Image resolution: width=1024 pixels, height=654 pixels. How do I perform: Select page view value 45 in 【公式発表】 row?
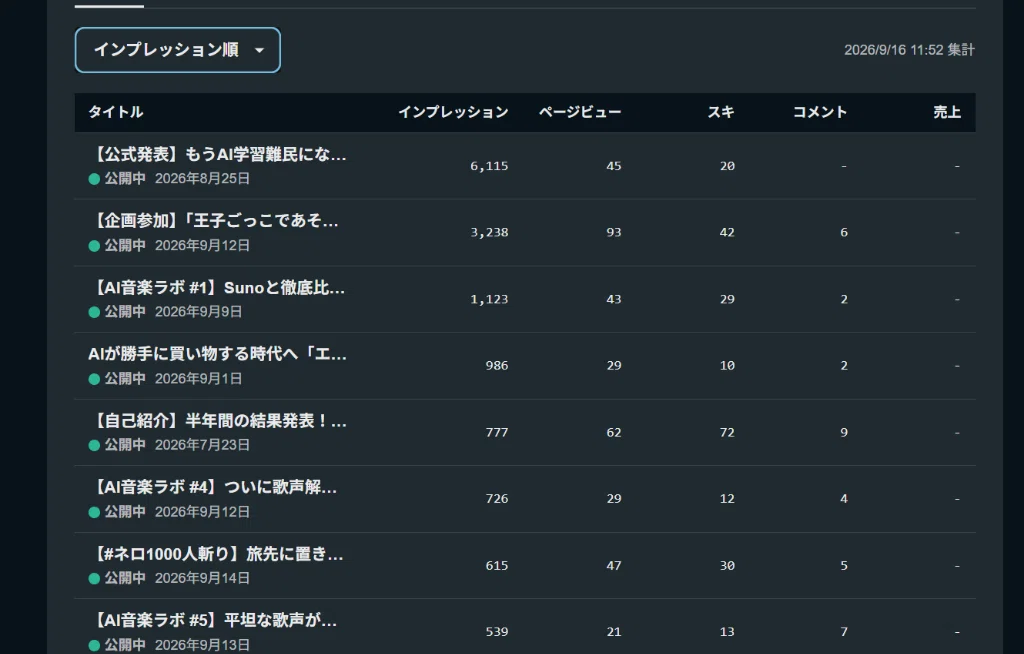coord(614,166)
